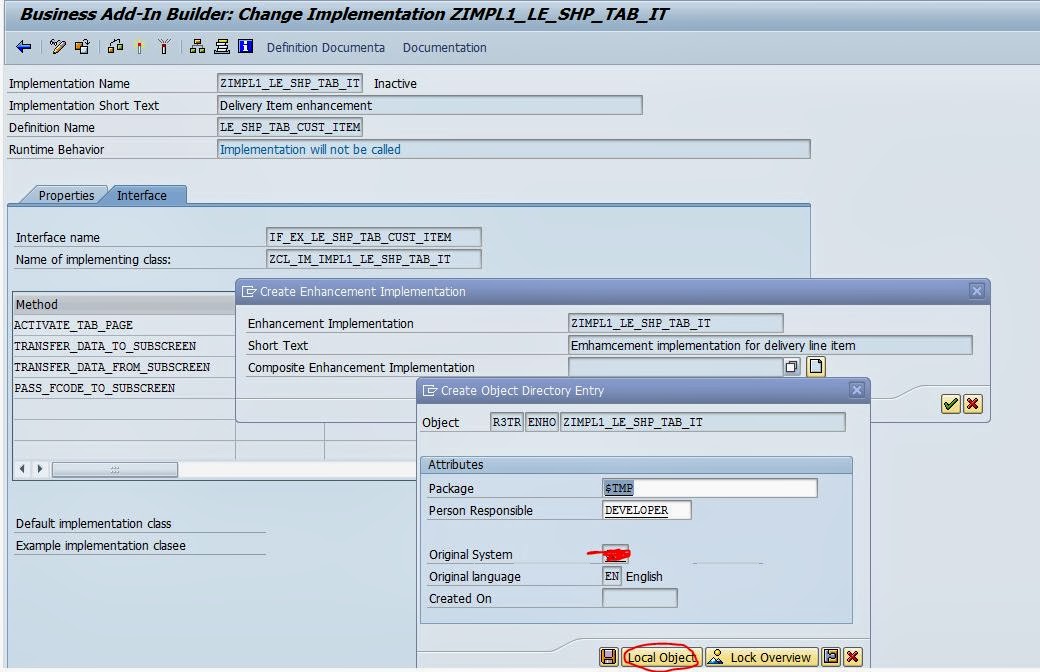Screen dimensions: 1040x672
Task: Cancel the Create Enhancement Implementation dialog (red X)
Action: click(972, 404)
